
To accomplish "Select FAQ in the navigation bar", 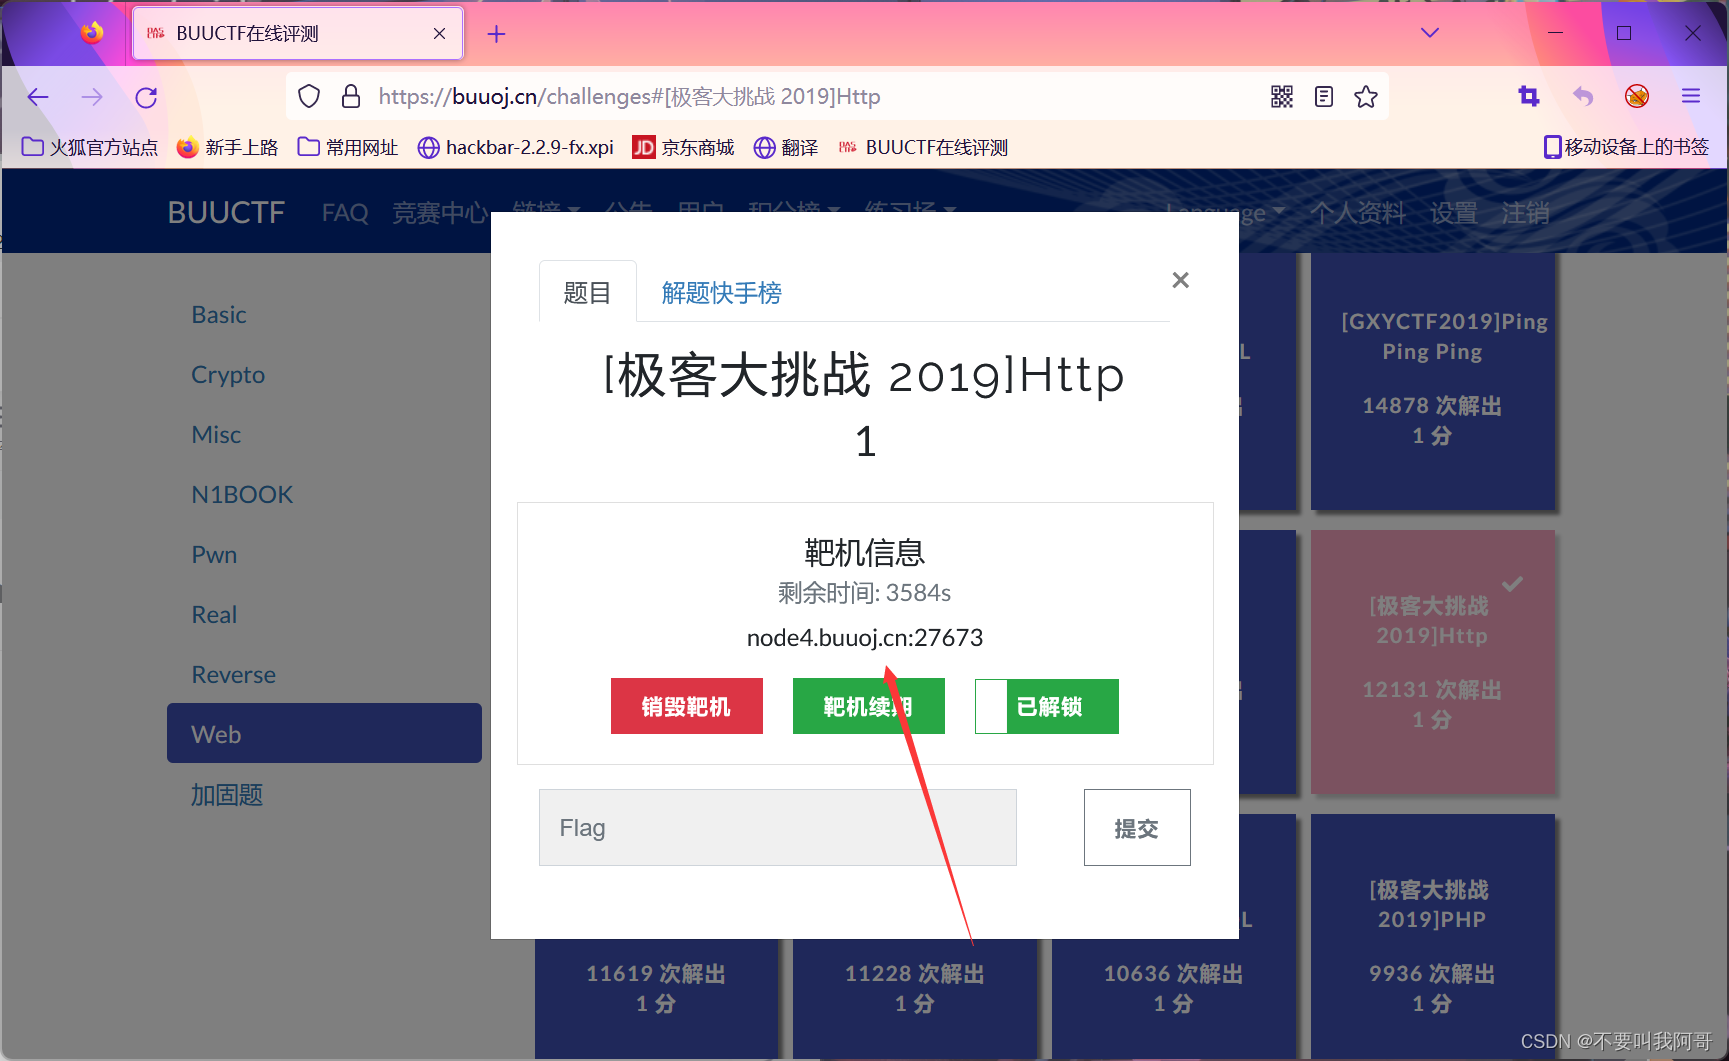I will pos(344,212).
